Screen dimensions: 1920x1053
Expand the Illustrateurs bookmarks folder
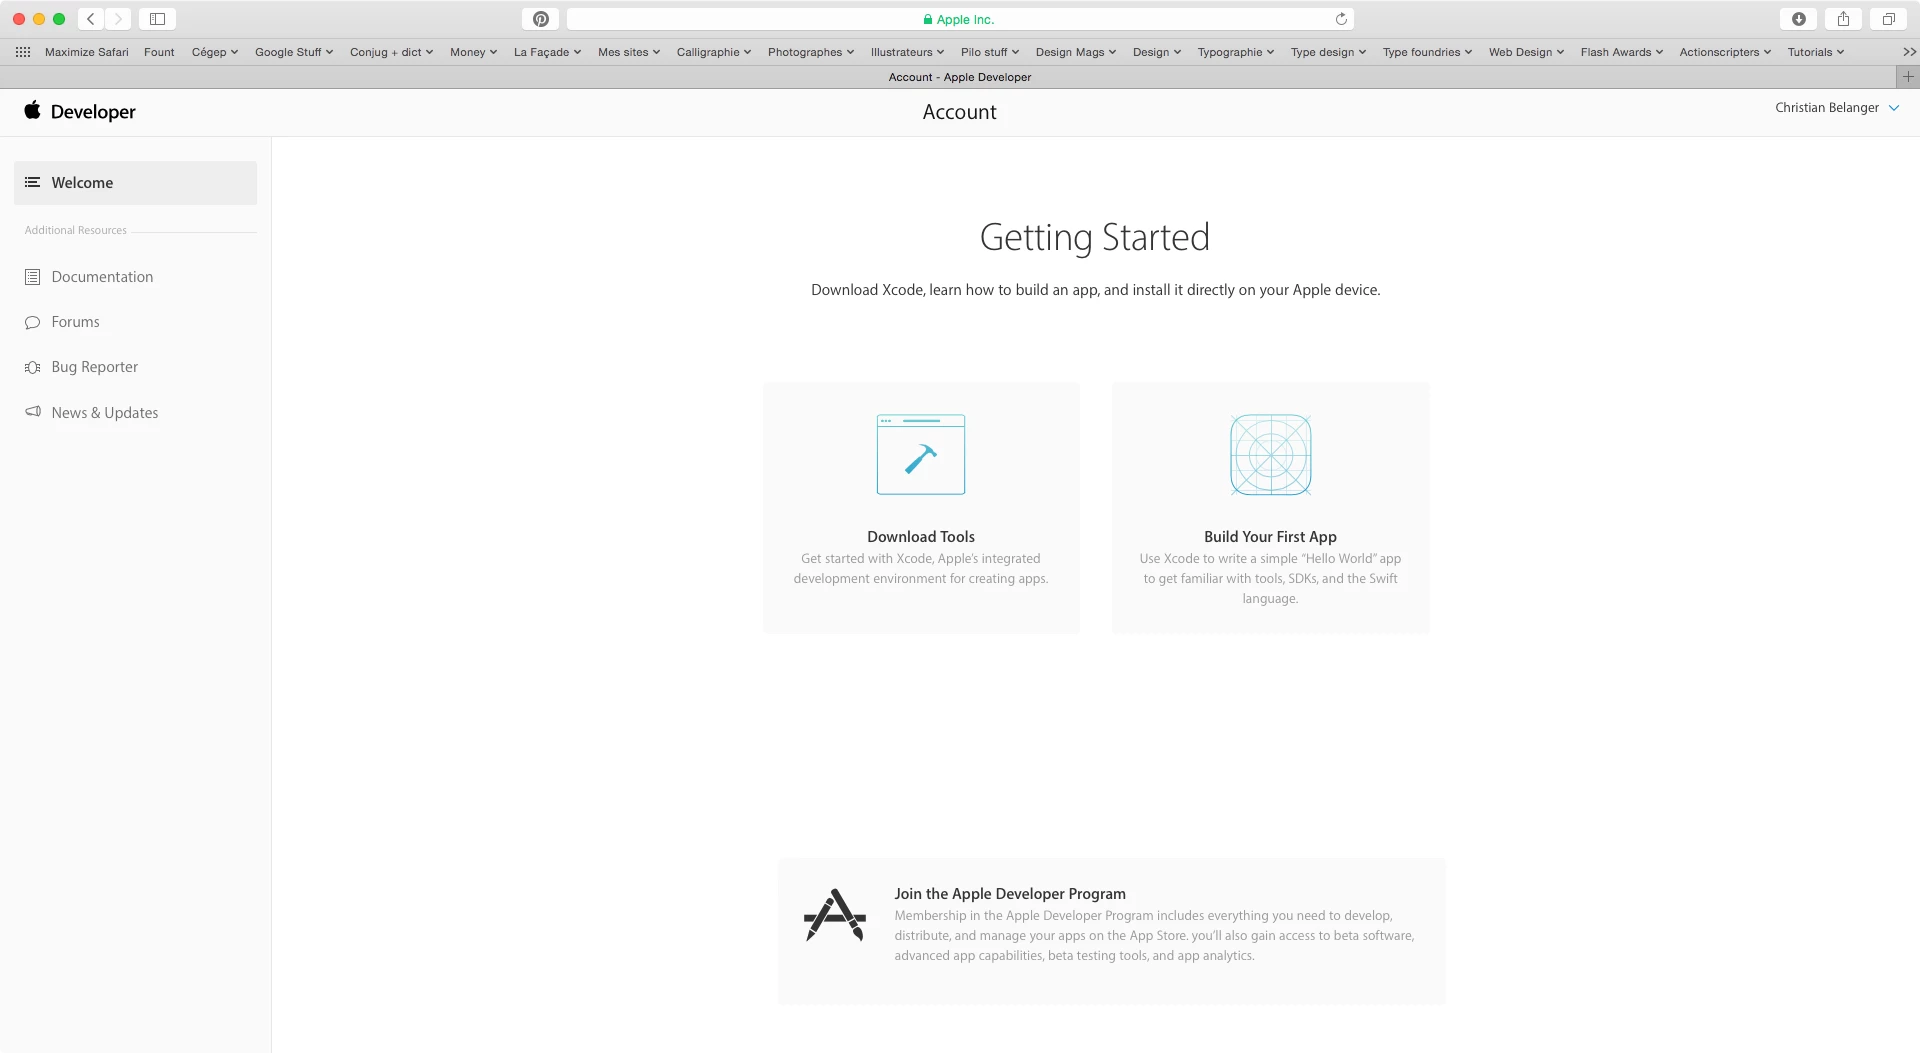tap(907, 52)
